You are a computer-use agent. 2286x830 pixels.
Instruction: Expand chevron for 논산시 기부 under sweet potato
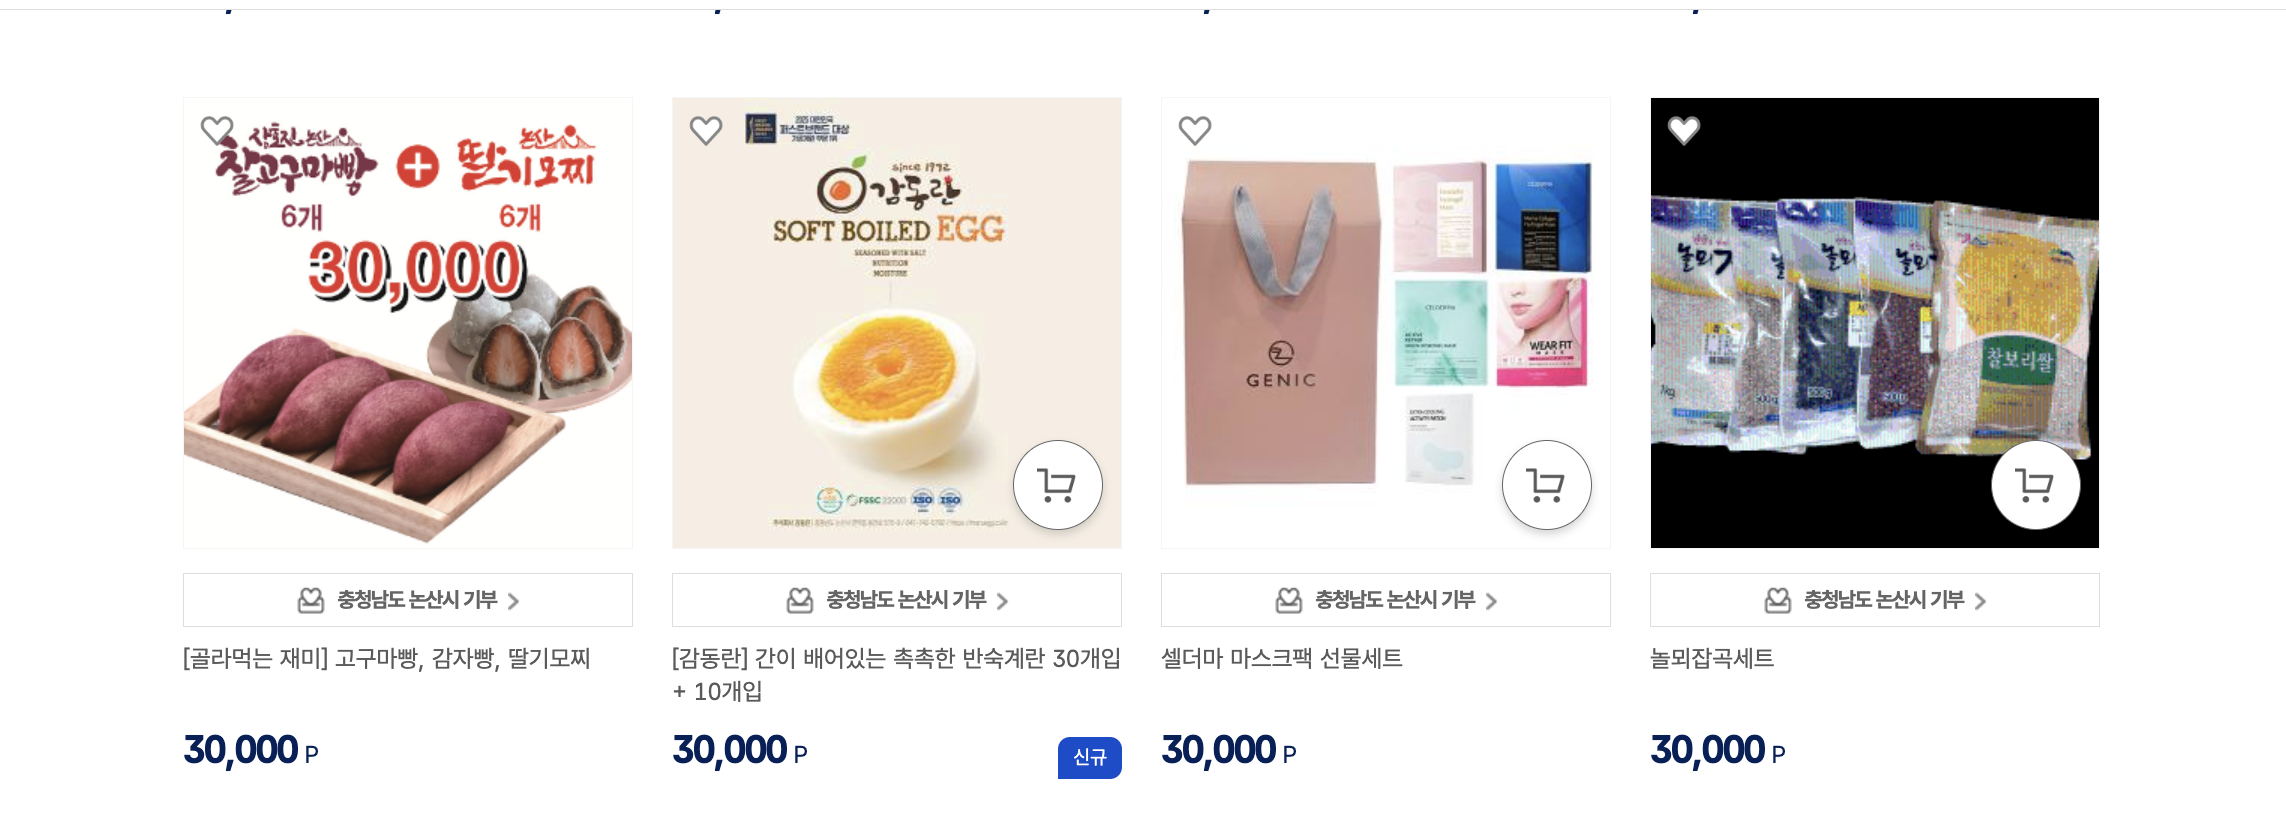(513, 601)
